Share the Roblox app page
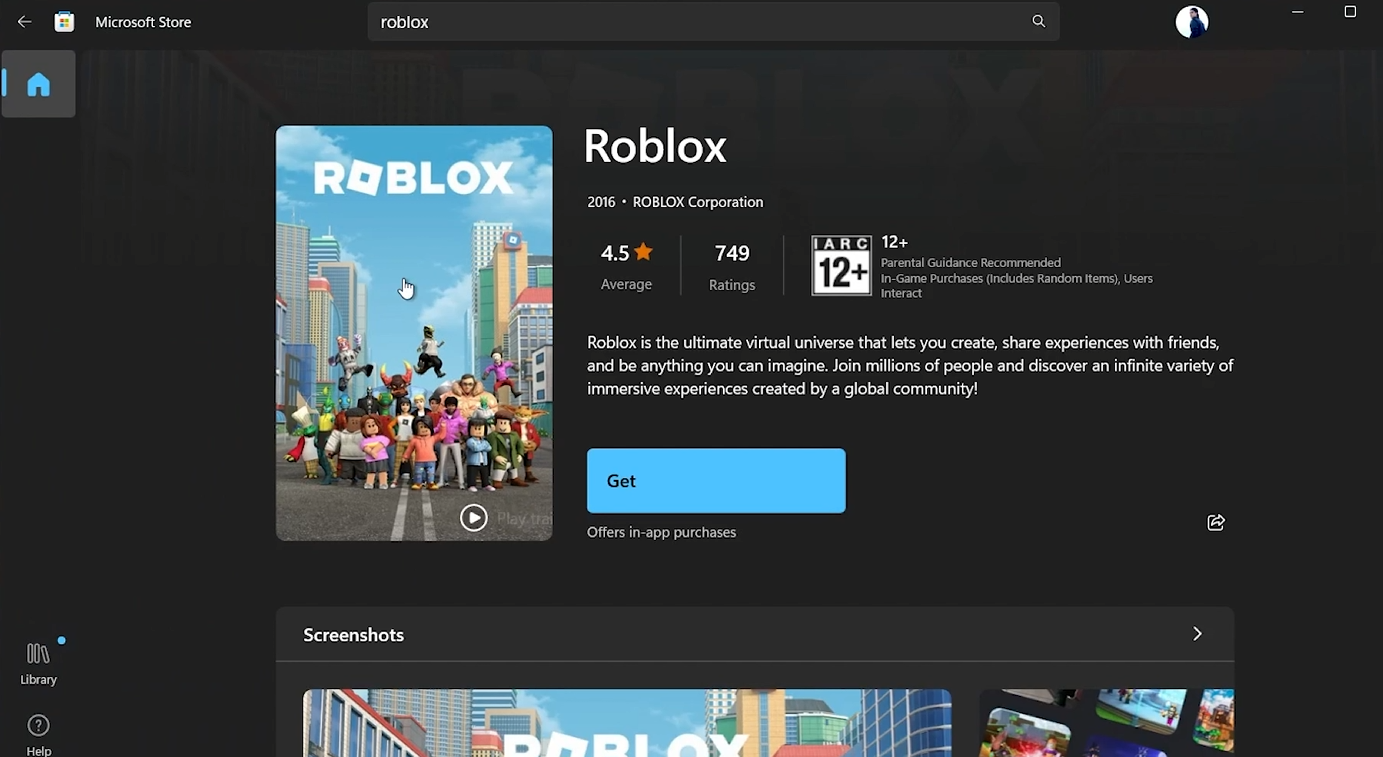 pos(1216,522)
